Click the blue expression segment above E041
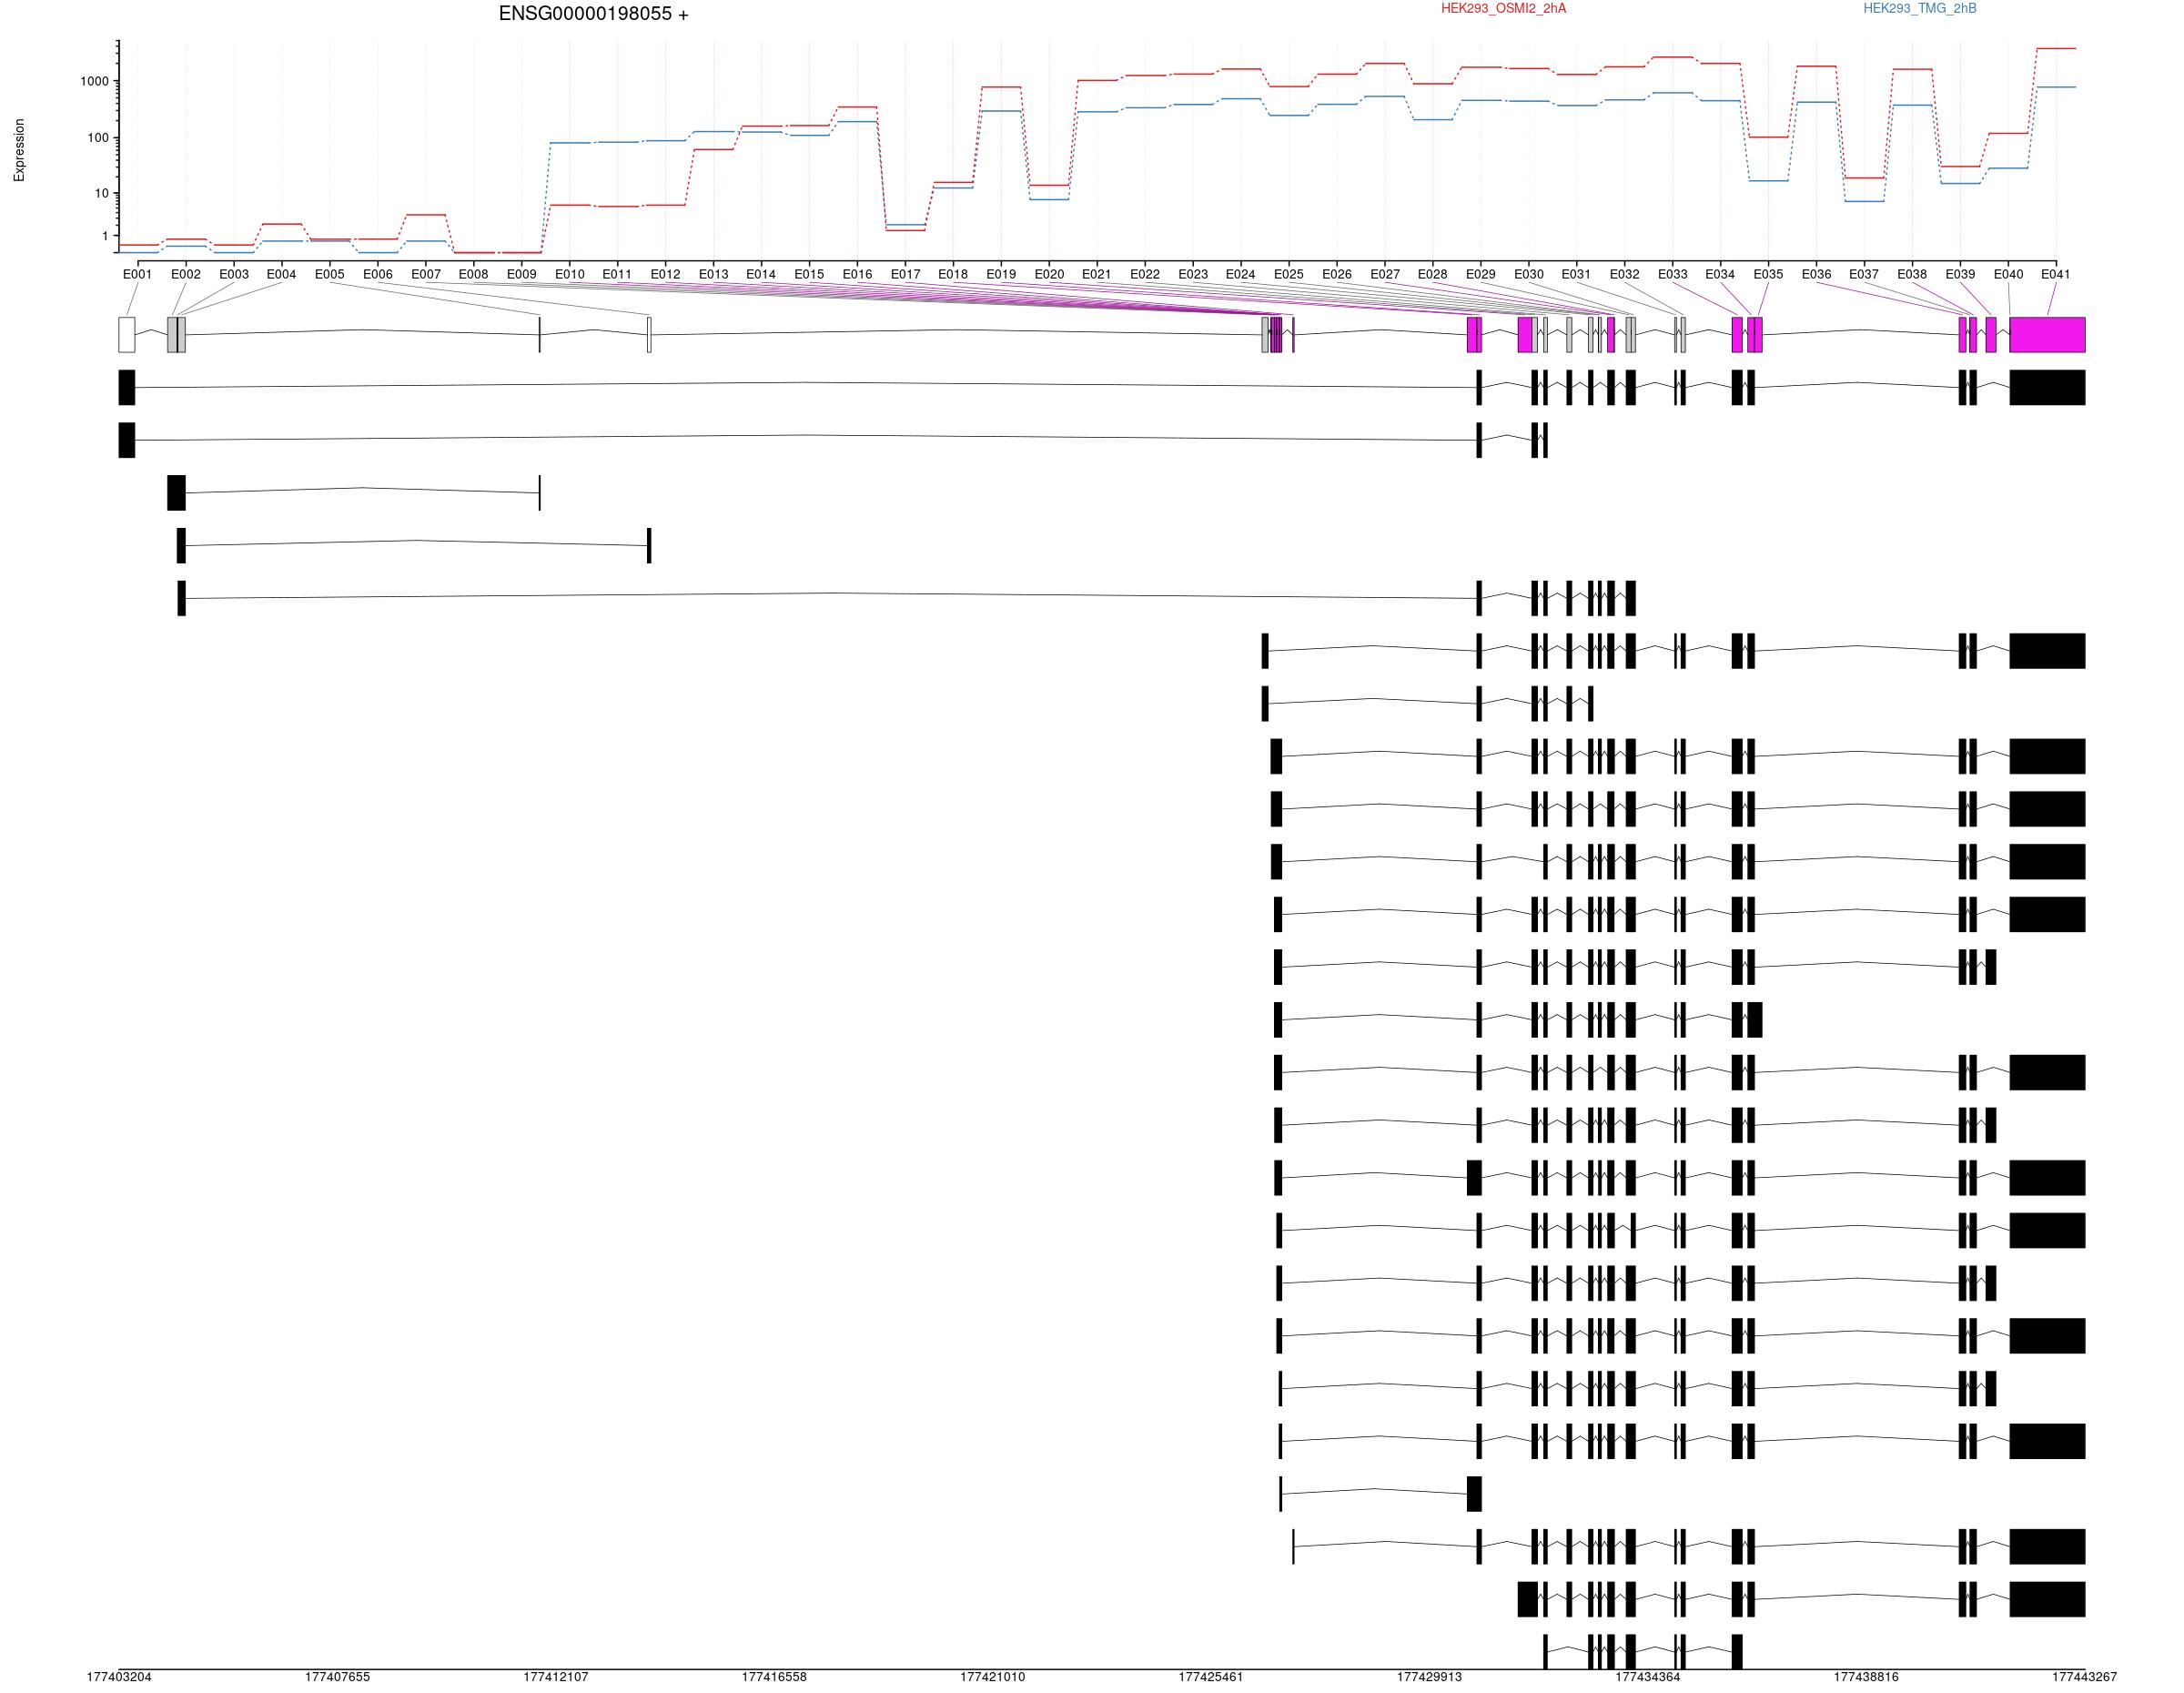This screenshot has height=1693, width=2184. [x=2056, y=87]
